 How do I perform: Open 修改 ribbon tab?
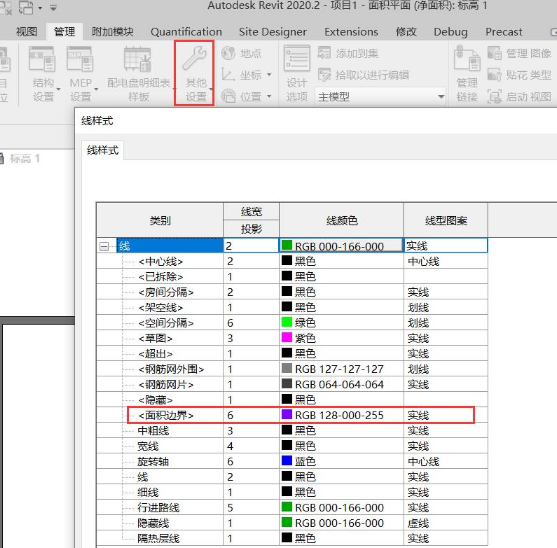(x=406, y=32)
